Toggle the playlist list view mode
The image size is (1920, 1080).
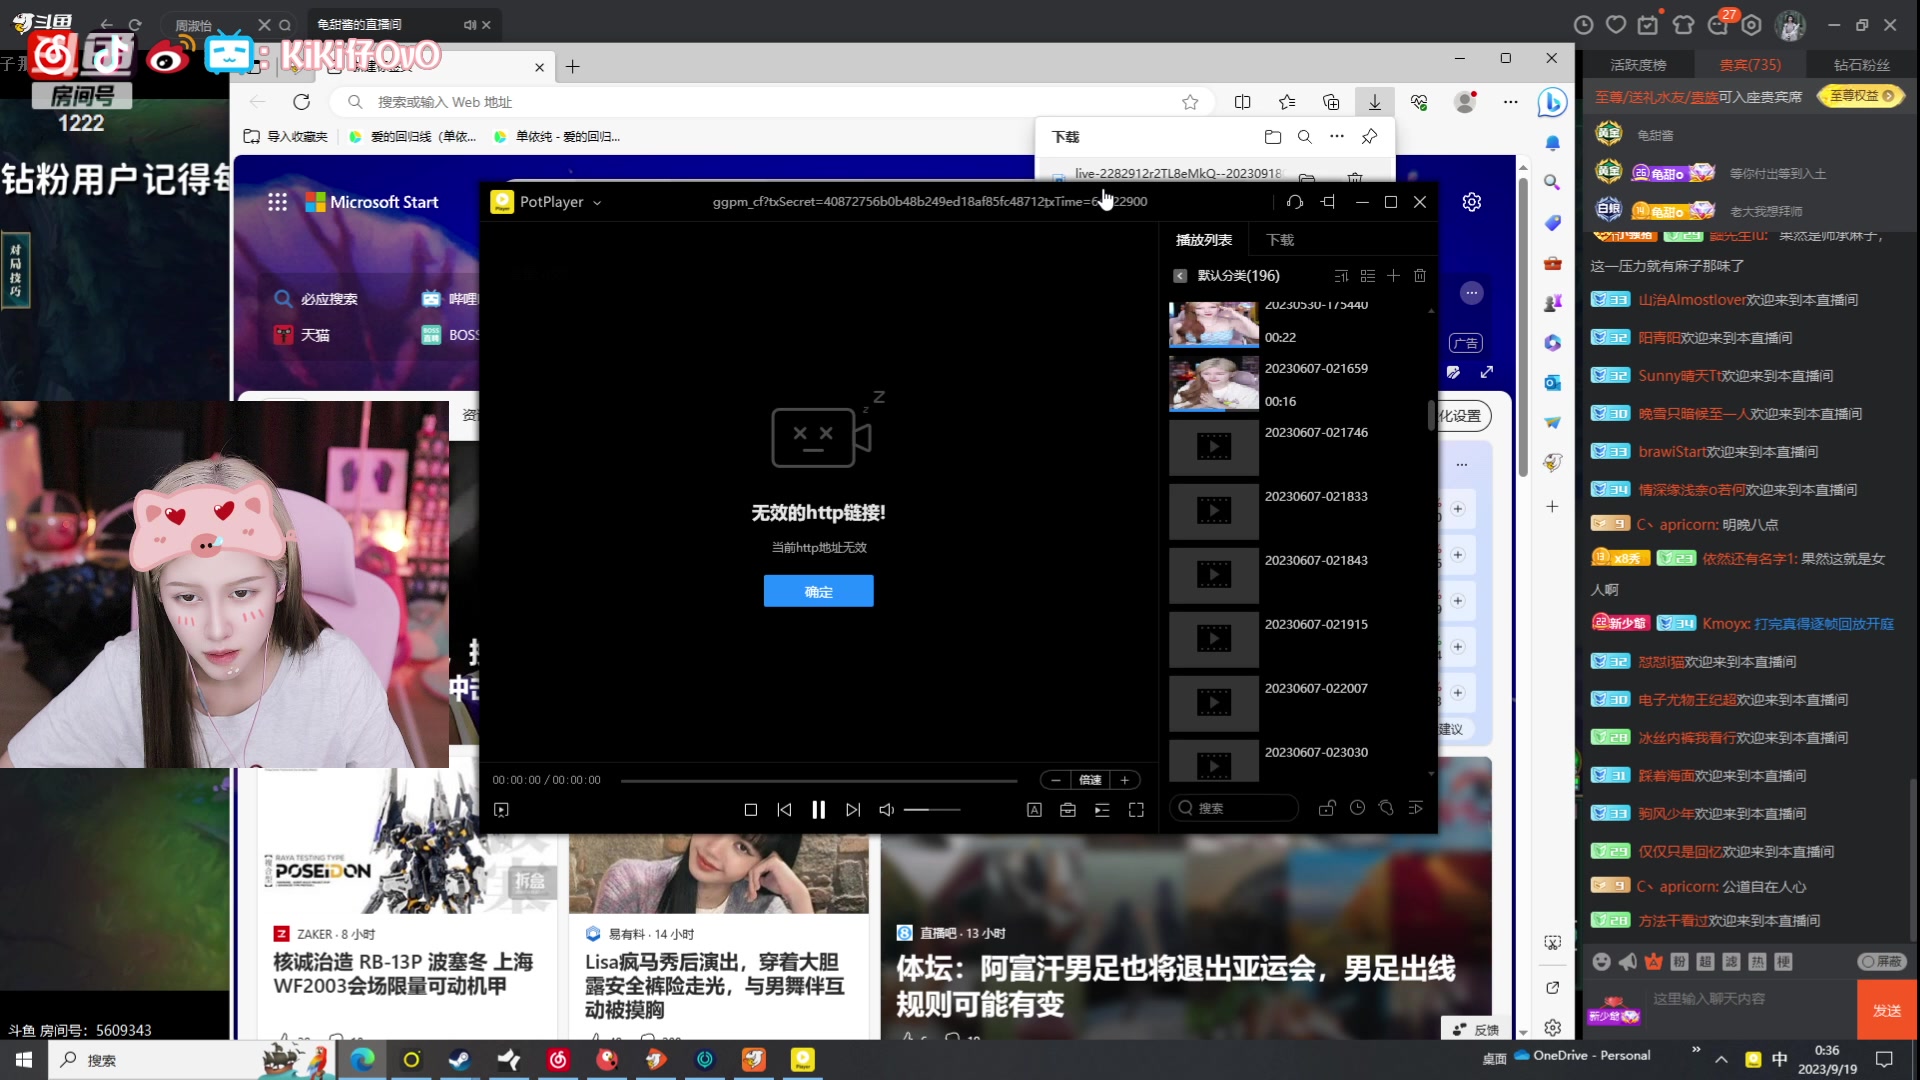tap(1367, 276)
